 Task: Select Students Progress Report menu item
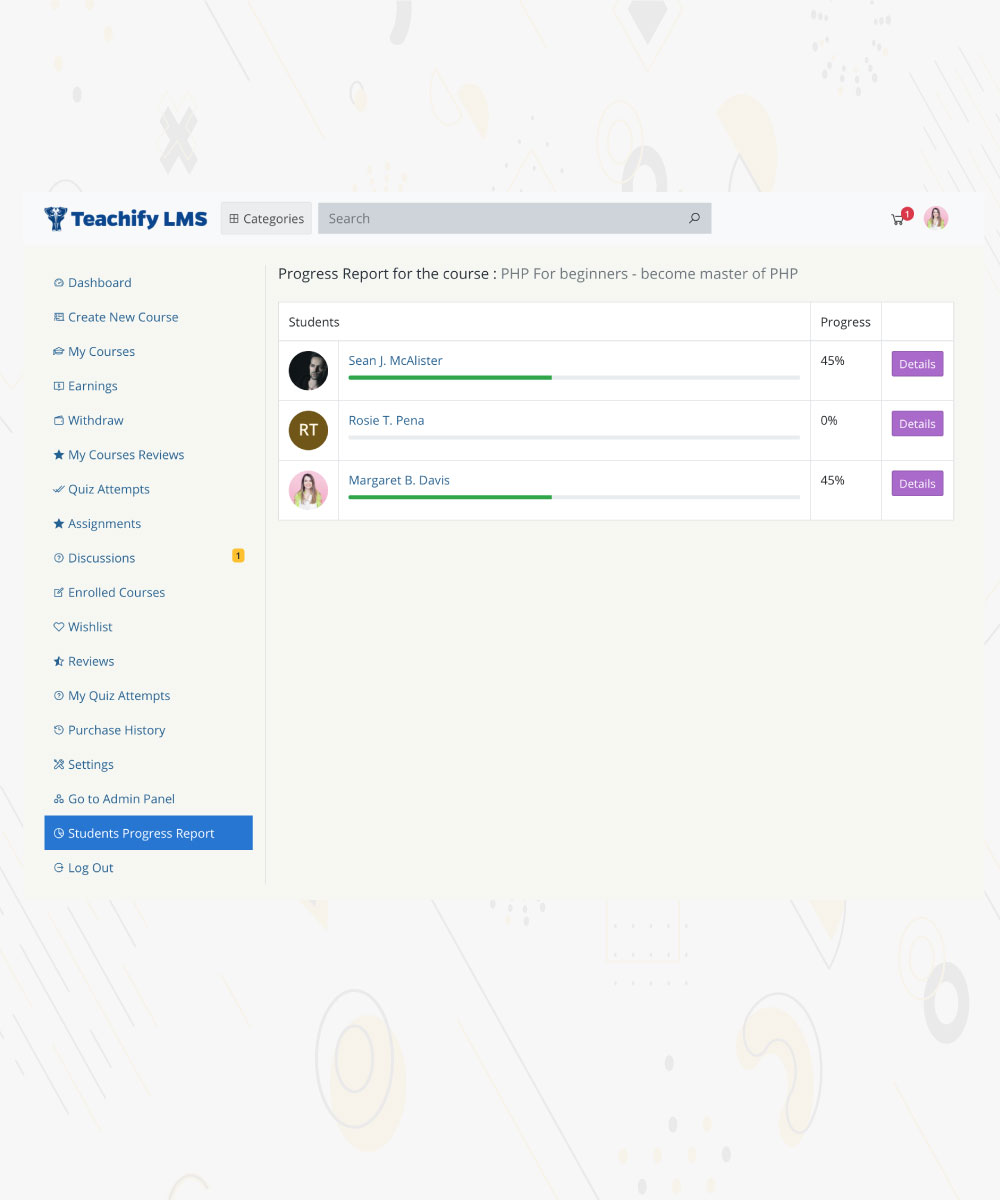pos(141,833)
